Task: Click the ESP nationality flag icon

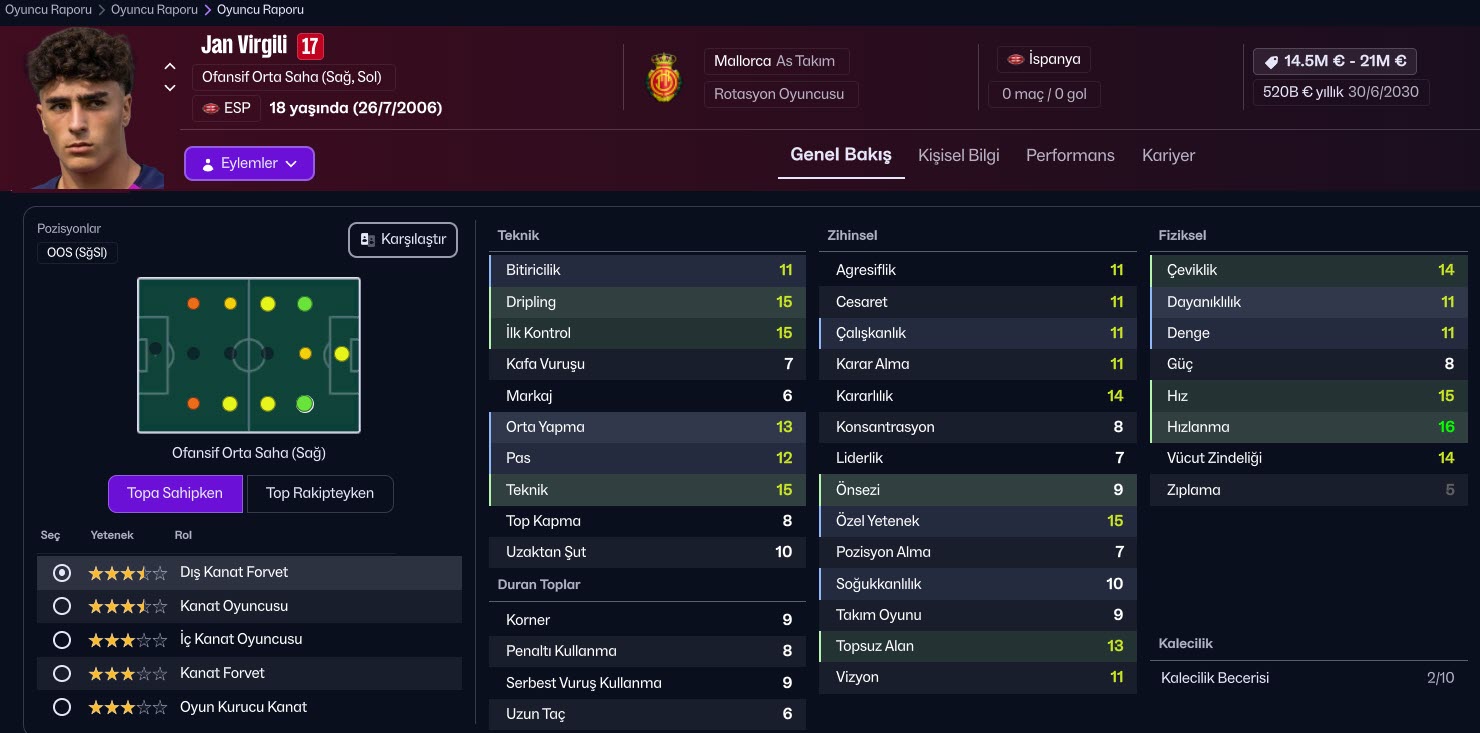Action: 210,108
